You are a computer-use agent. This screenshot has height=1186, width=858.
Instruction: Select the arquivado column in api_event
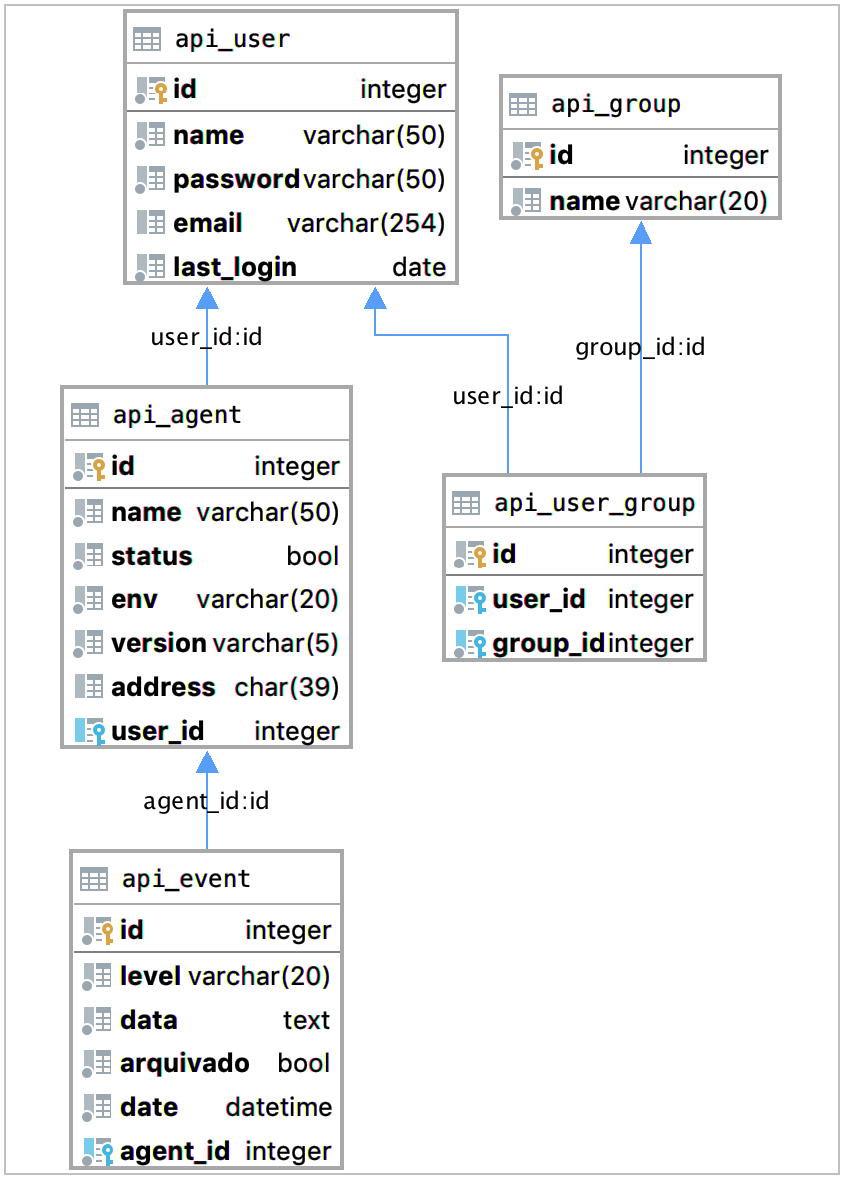[x=184, y=1063]
